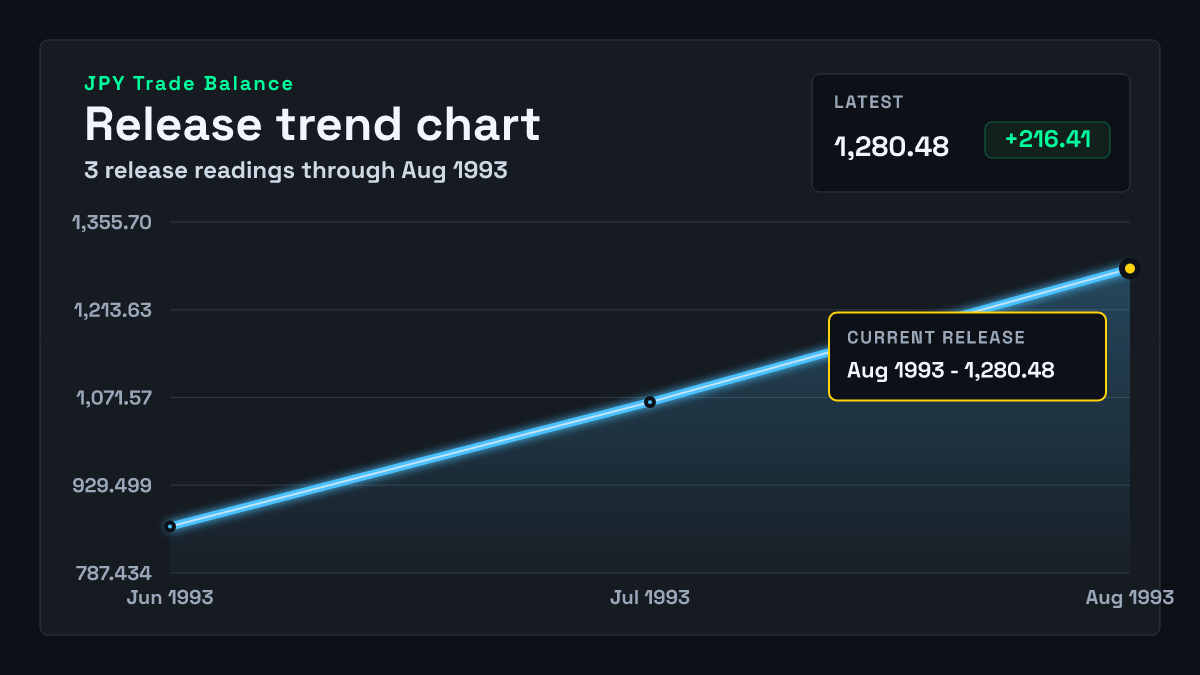Image resolution: width=1200 pixels, height=675 pixels.
Task: Click the 787.434 y-axis label
Action: pyautogui.click(x=115, y=573)
